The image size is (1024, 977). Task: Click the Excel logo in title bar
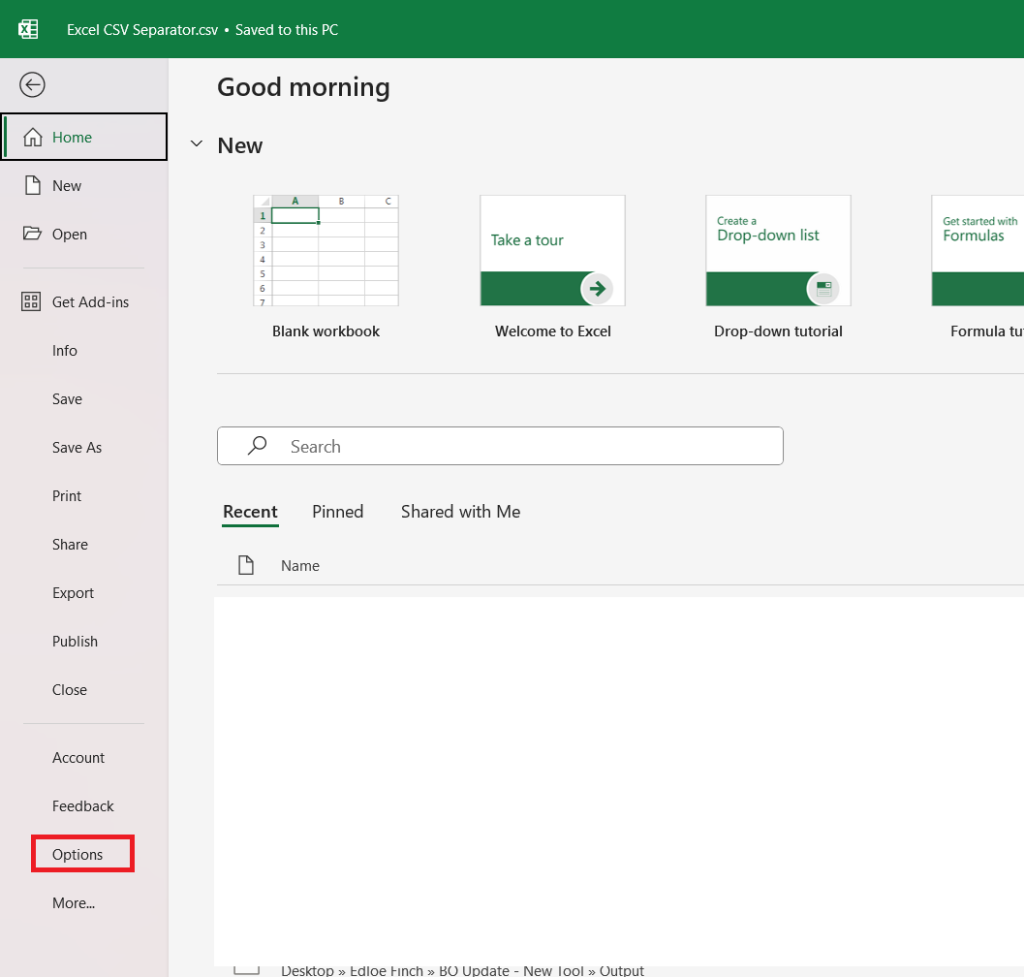[28, 29]
